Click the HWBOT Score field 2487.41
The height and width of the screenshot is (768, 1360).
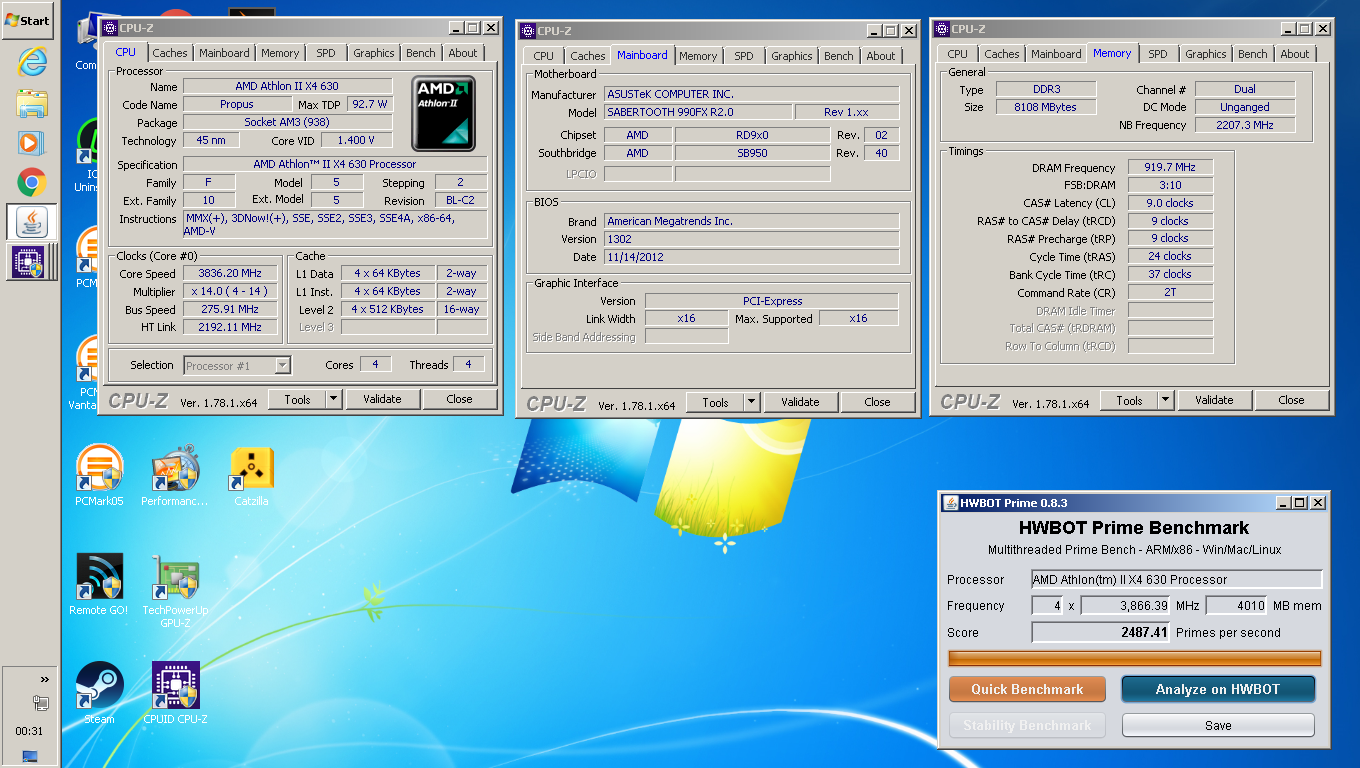click(1102, 632)
